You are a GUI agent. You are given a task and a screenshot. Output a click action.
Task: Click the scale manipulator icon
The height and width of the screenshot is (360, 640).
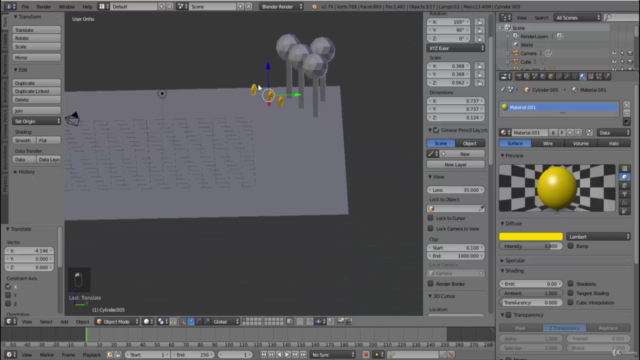(x=207, y=322)
